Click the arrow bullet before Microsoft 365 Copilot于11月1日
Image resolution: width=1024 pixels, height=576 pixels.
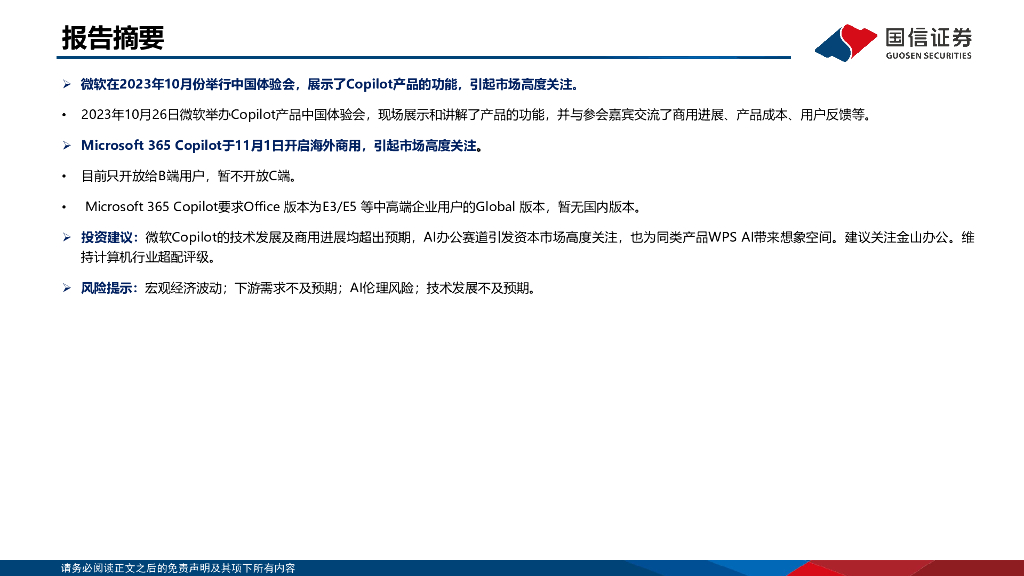(67, 146)
